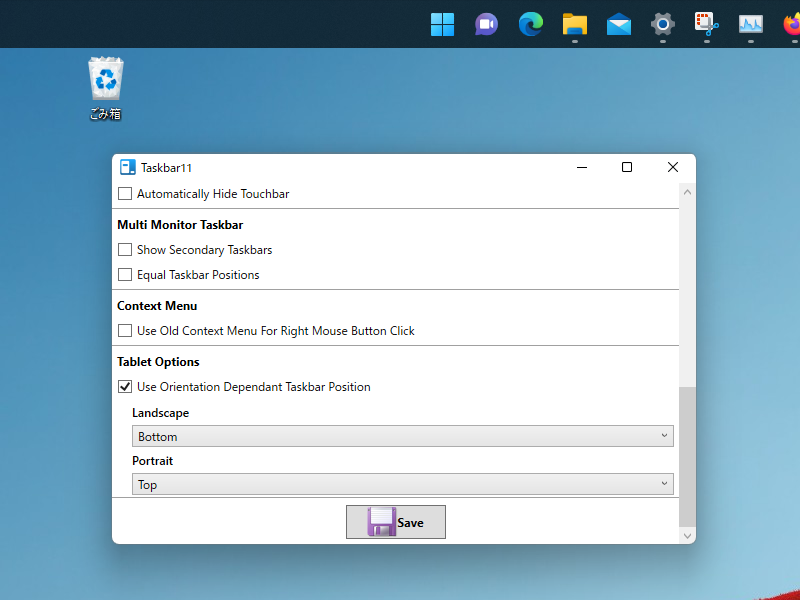Click the vertical scrollbar thumb in Taskbar11
This screenshot has width=800, height=600.
coord(687,457)
